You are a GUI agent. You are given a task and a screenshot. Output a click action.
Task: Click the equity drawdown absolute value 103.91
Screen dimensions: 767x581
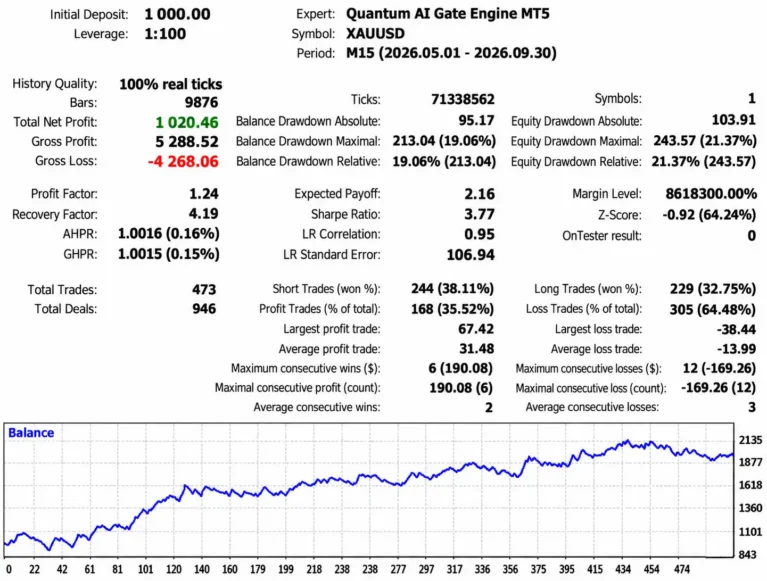click(734, 120)
